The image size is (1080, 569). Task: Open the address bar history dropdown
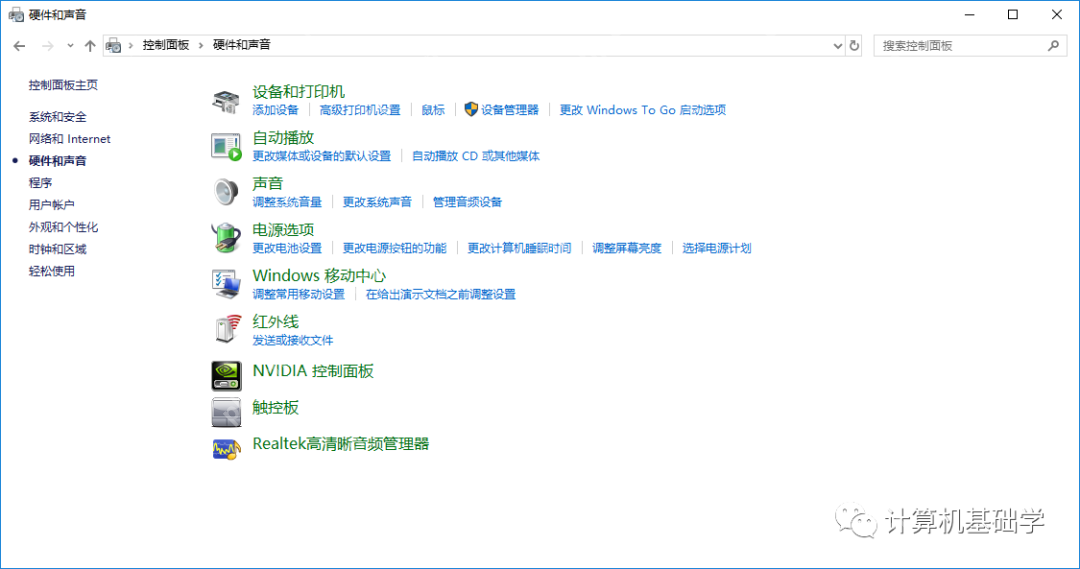[838, 46]
